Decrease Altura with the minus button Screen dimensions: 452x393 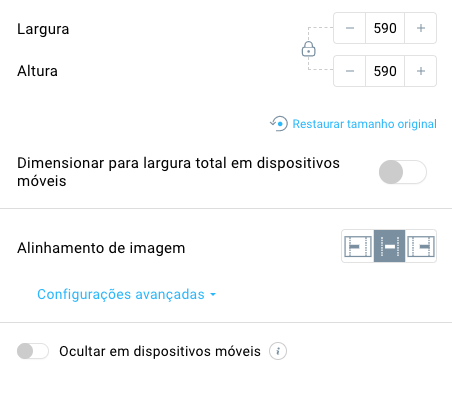point(350,71)
